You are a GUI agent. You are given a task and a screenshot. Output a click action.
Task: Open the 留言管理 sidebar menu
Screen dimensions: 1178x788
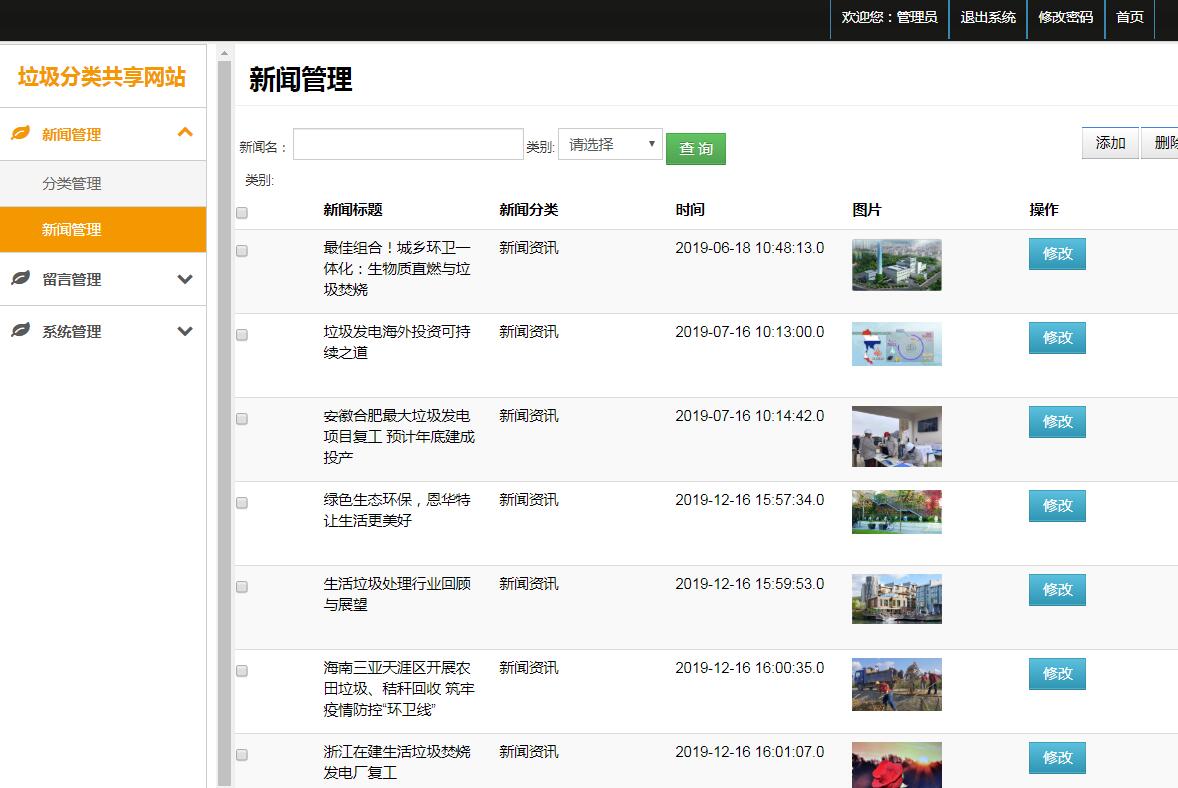click(103, 279)
